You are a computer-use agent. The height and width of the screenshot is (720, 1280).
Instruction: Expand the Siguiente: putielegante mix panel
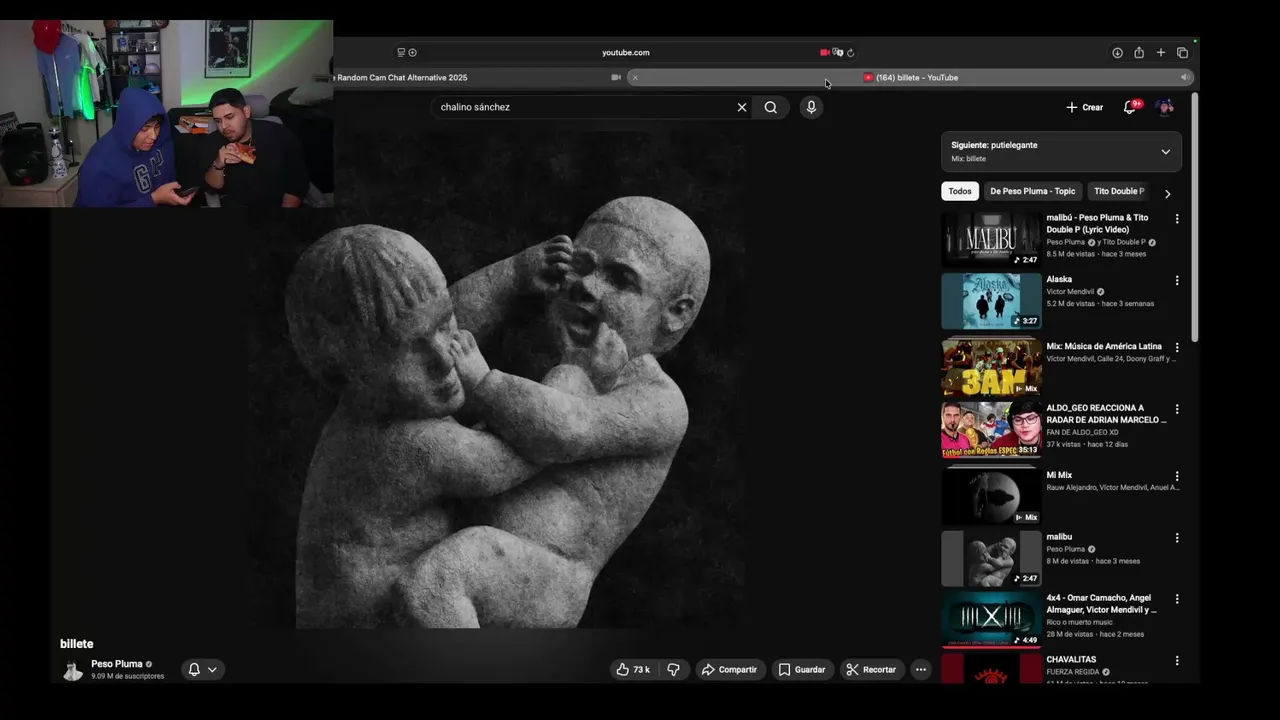(x=1165, y=152)
